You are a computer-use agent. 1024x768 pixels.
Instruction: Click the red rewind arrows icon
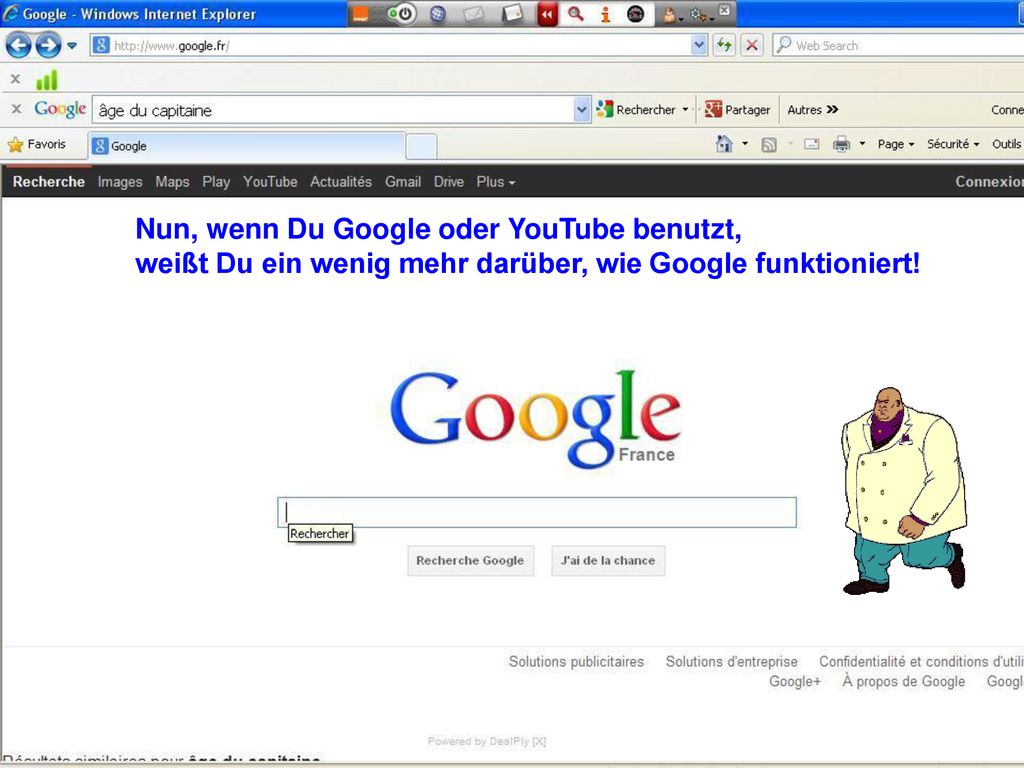point(547,14)
